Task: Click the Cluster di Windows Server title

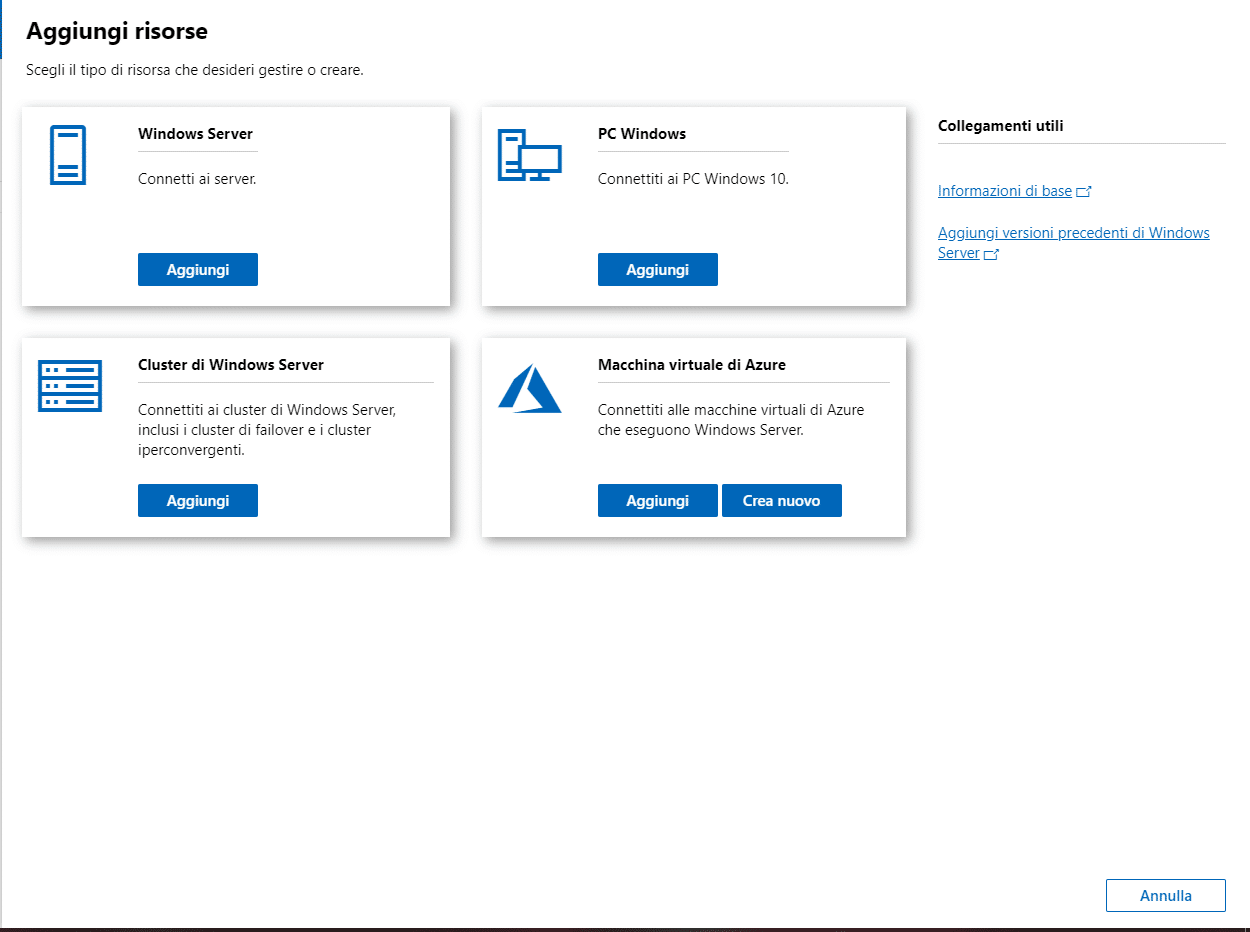Action: 231,365
